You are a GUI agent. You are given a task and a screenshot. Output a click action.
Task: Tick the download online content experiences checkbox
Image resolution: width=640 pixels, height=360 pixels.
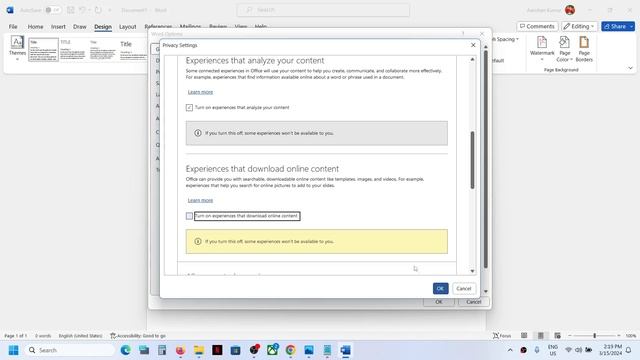(189, 216)
